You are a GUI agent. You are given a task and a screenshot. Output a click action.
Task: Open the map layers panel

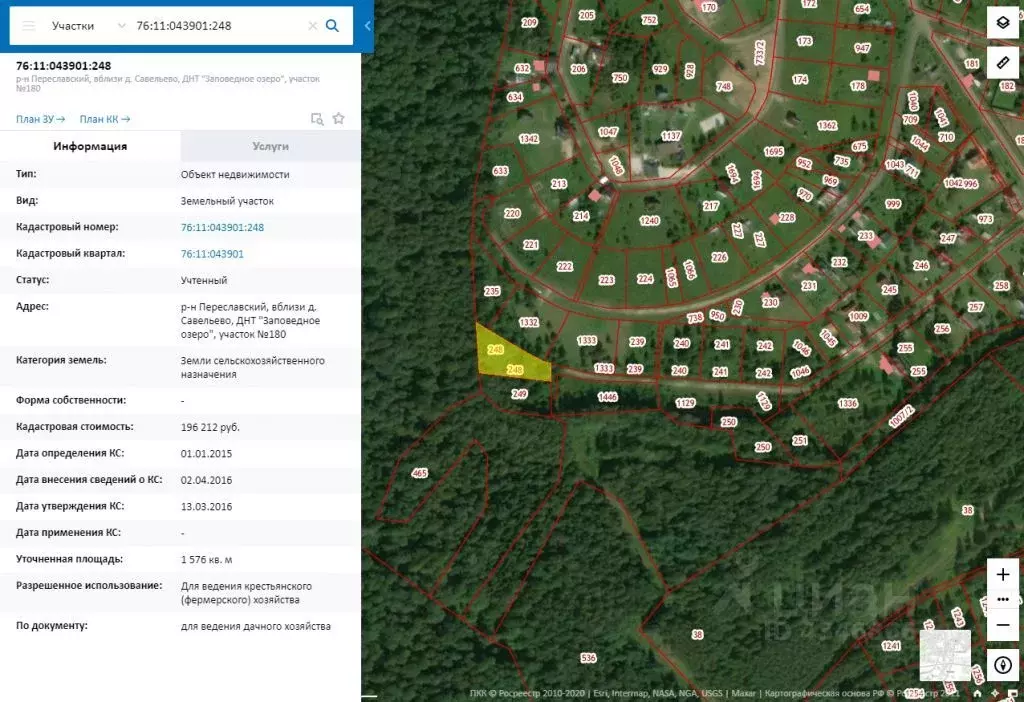click(x=1003, y=23)
